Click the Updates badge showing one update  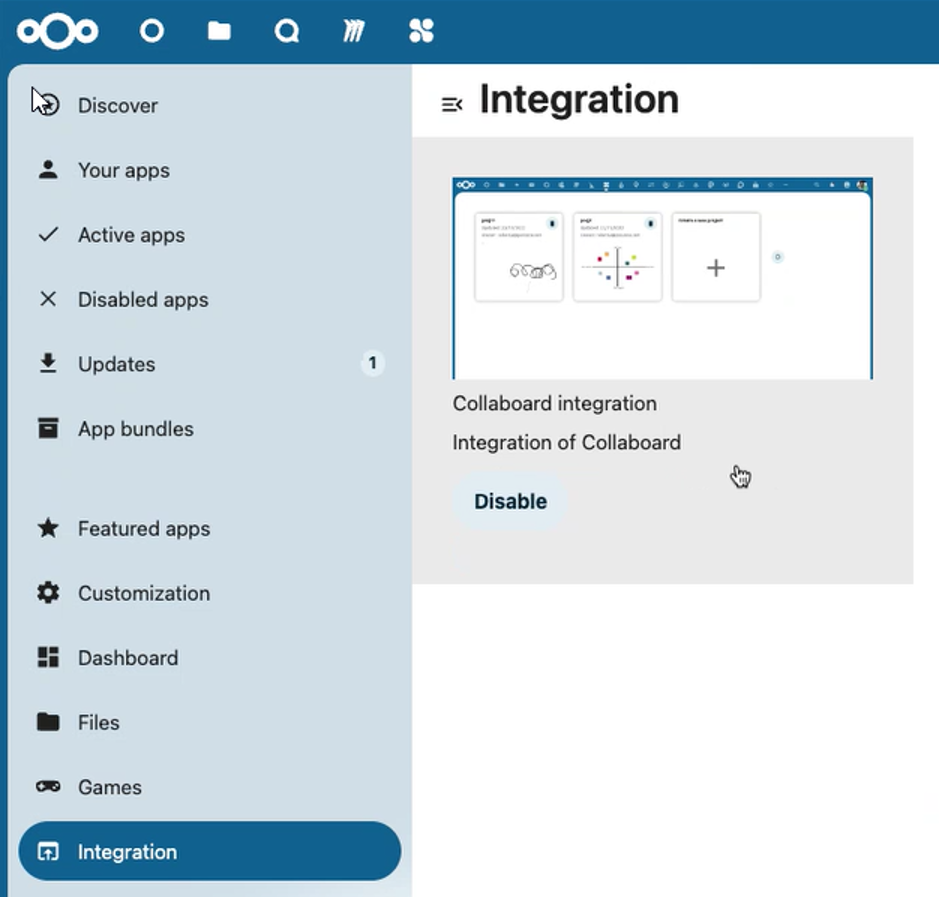372,363
